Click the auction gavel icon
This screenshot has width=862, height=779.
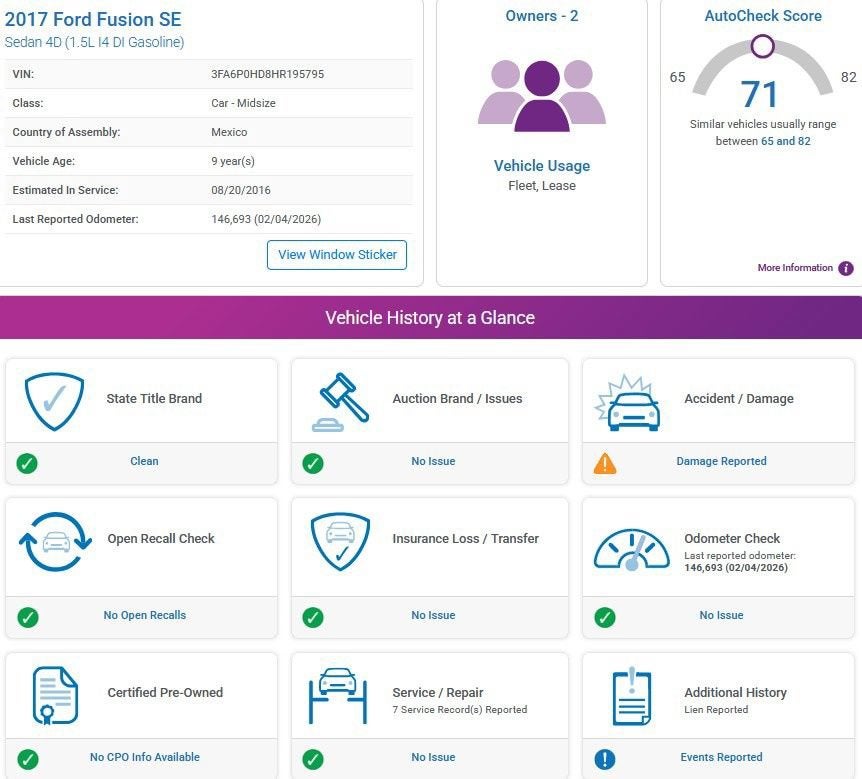pyautogui.click(x=340, y=402)
